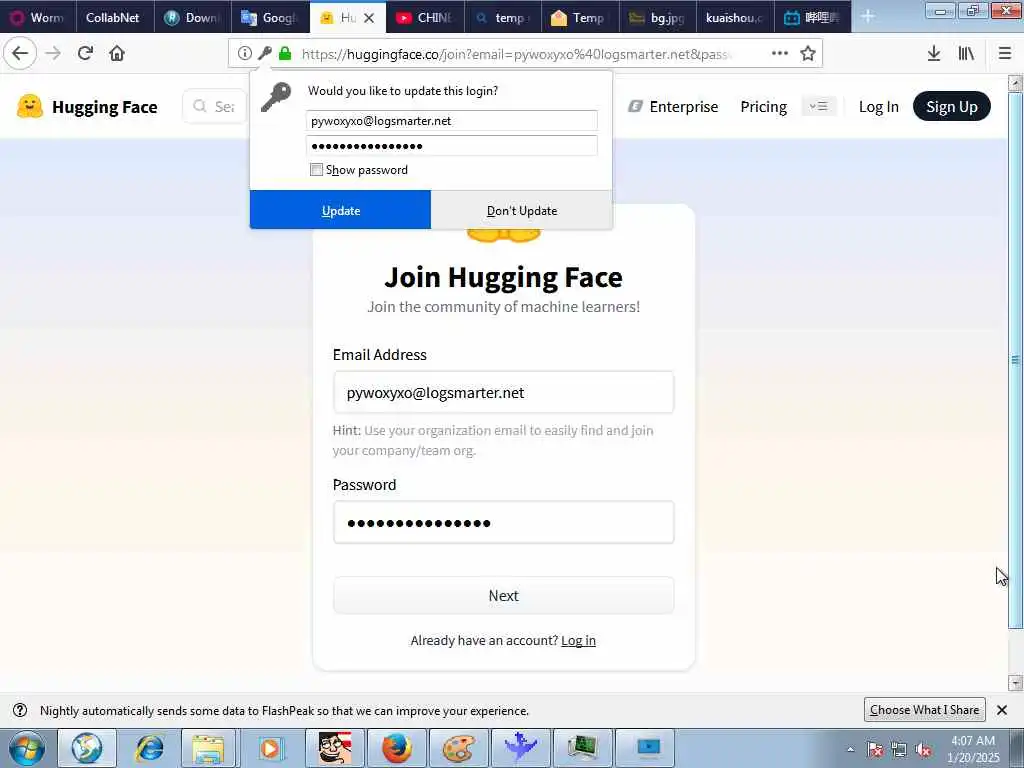This screenshot has height=768, width=1024.
Task: Click the Hugging Face search box
Action: coord(215,106)
